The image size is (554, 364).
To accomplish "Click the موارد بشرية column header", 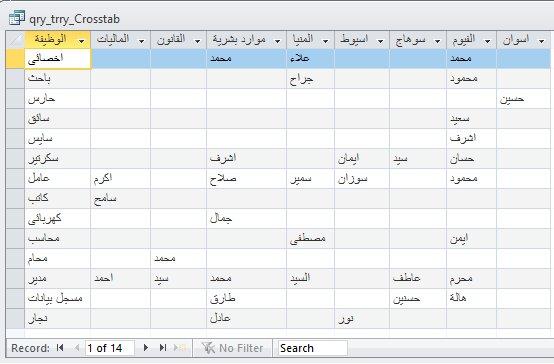I will (246, 40).
